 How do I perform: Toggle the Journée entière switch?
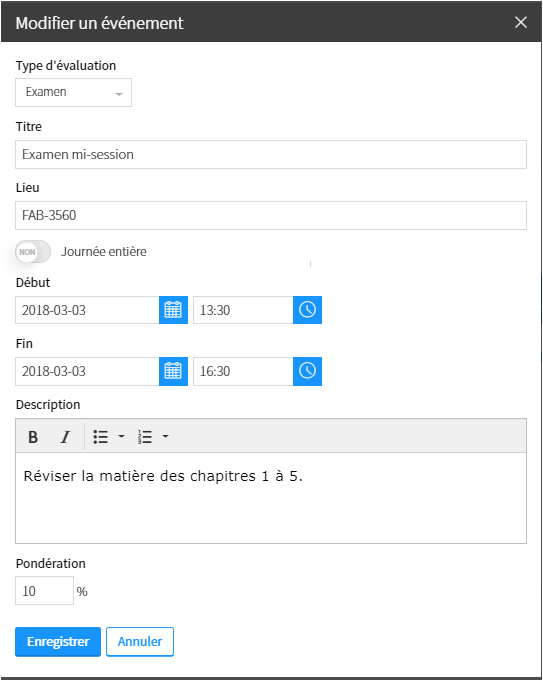pos(33,252)
